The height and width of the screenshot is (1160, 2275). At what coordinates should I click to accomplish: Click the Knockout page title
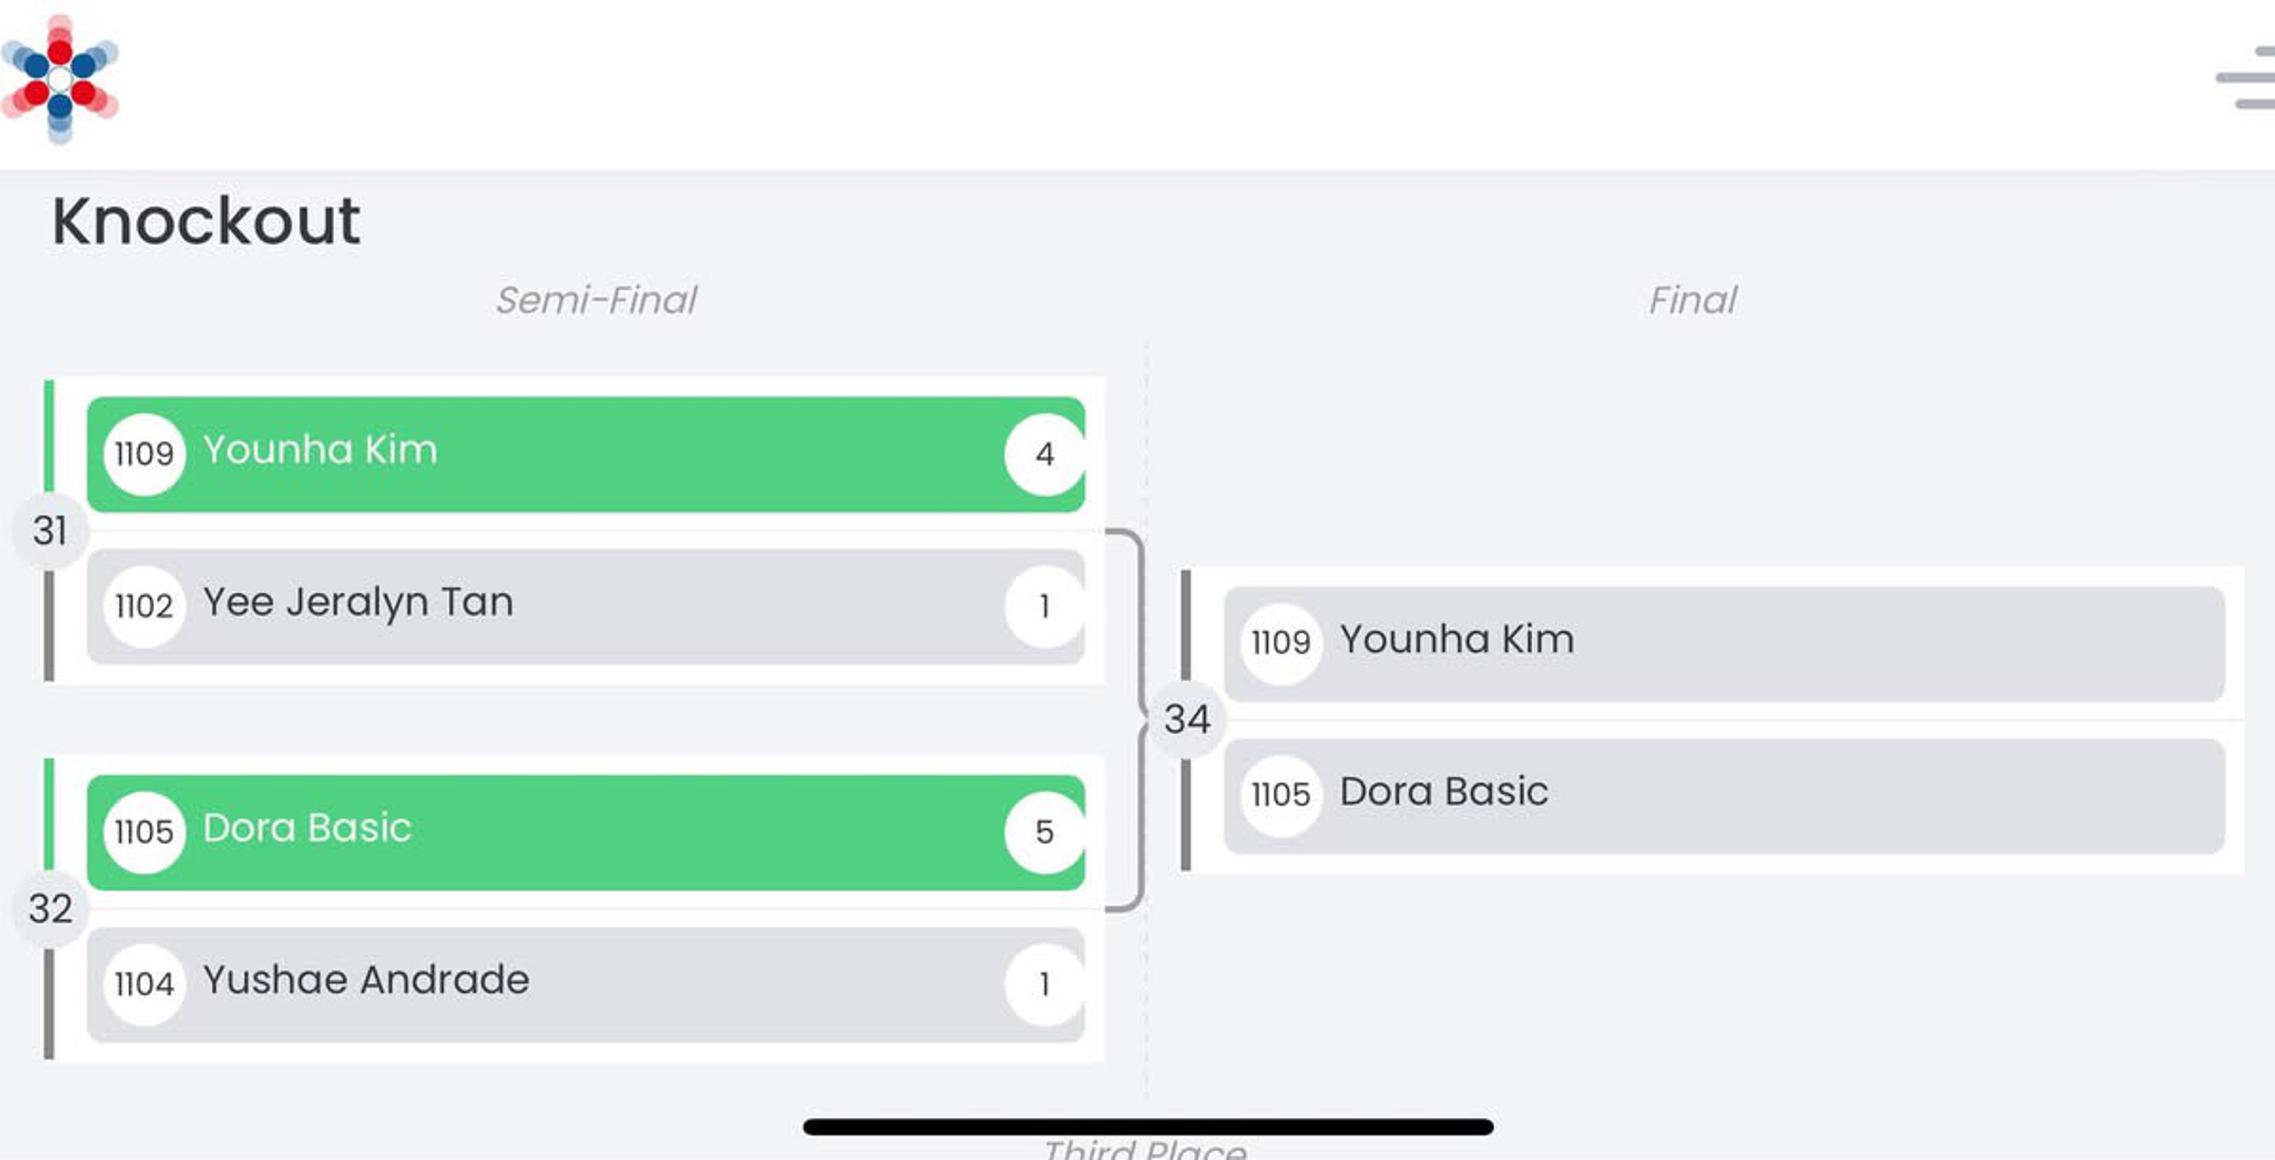coord(206,221)
